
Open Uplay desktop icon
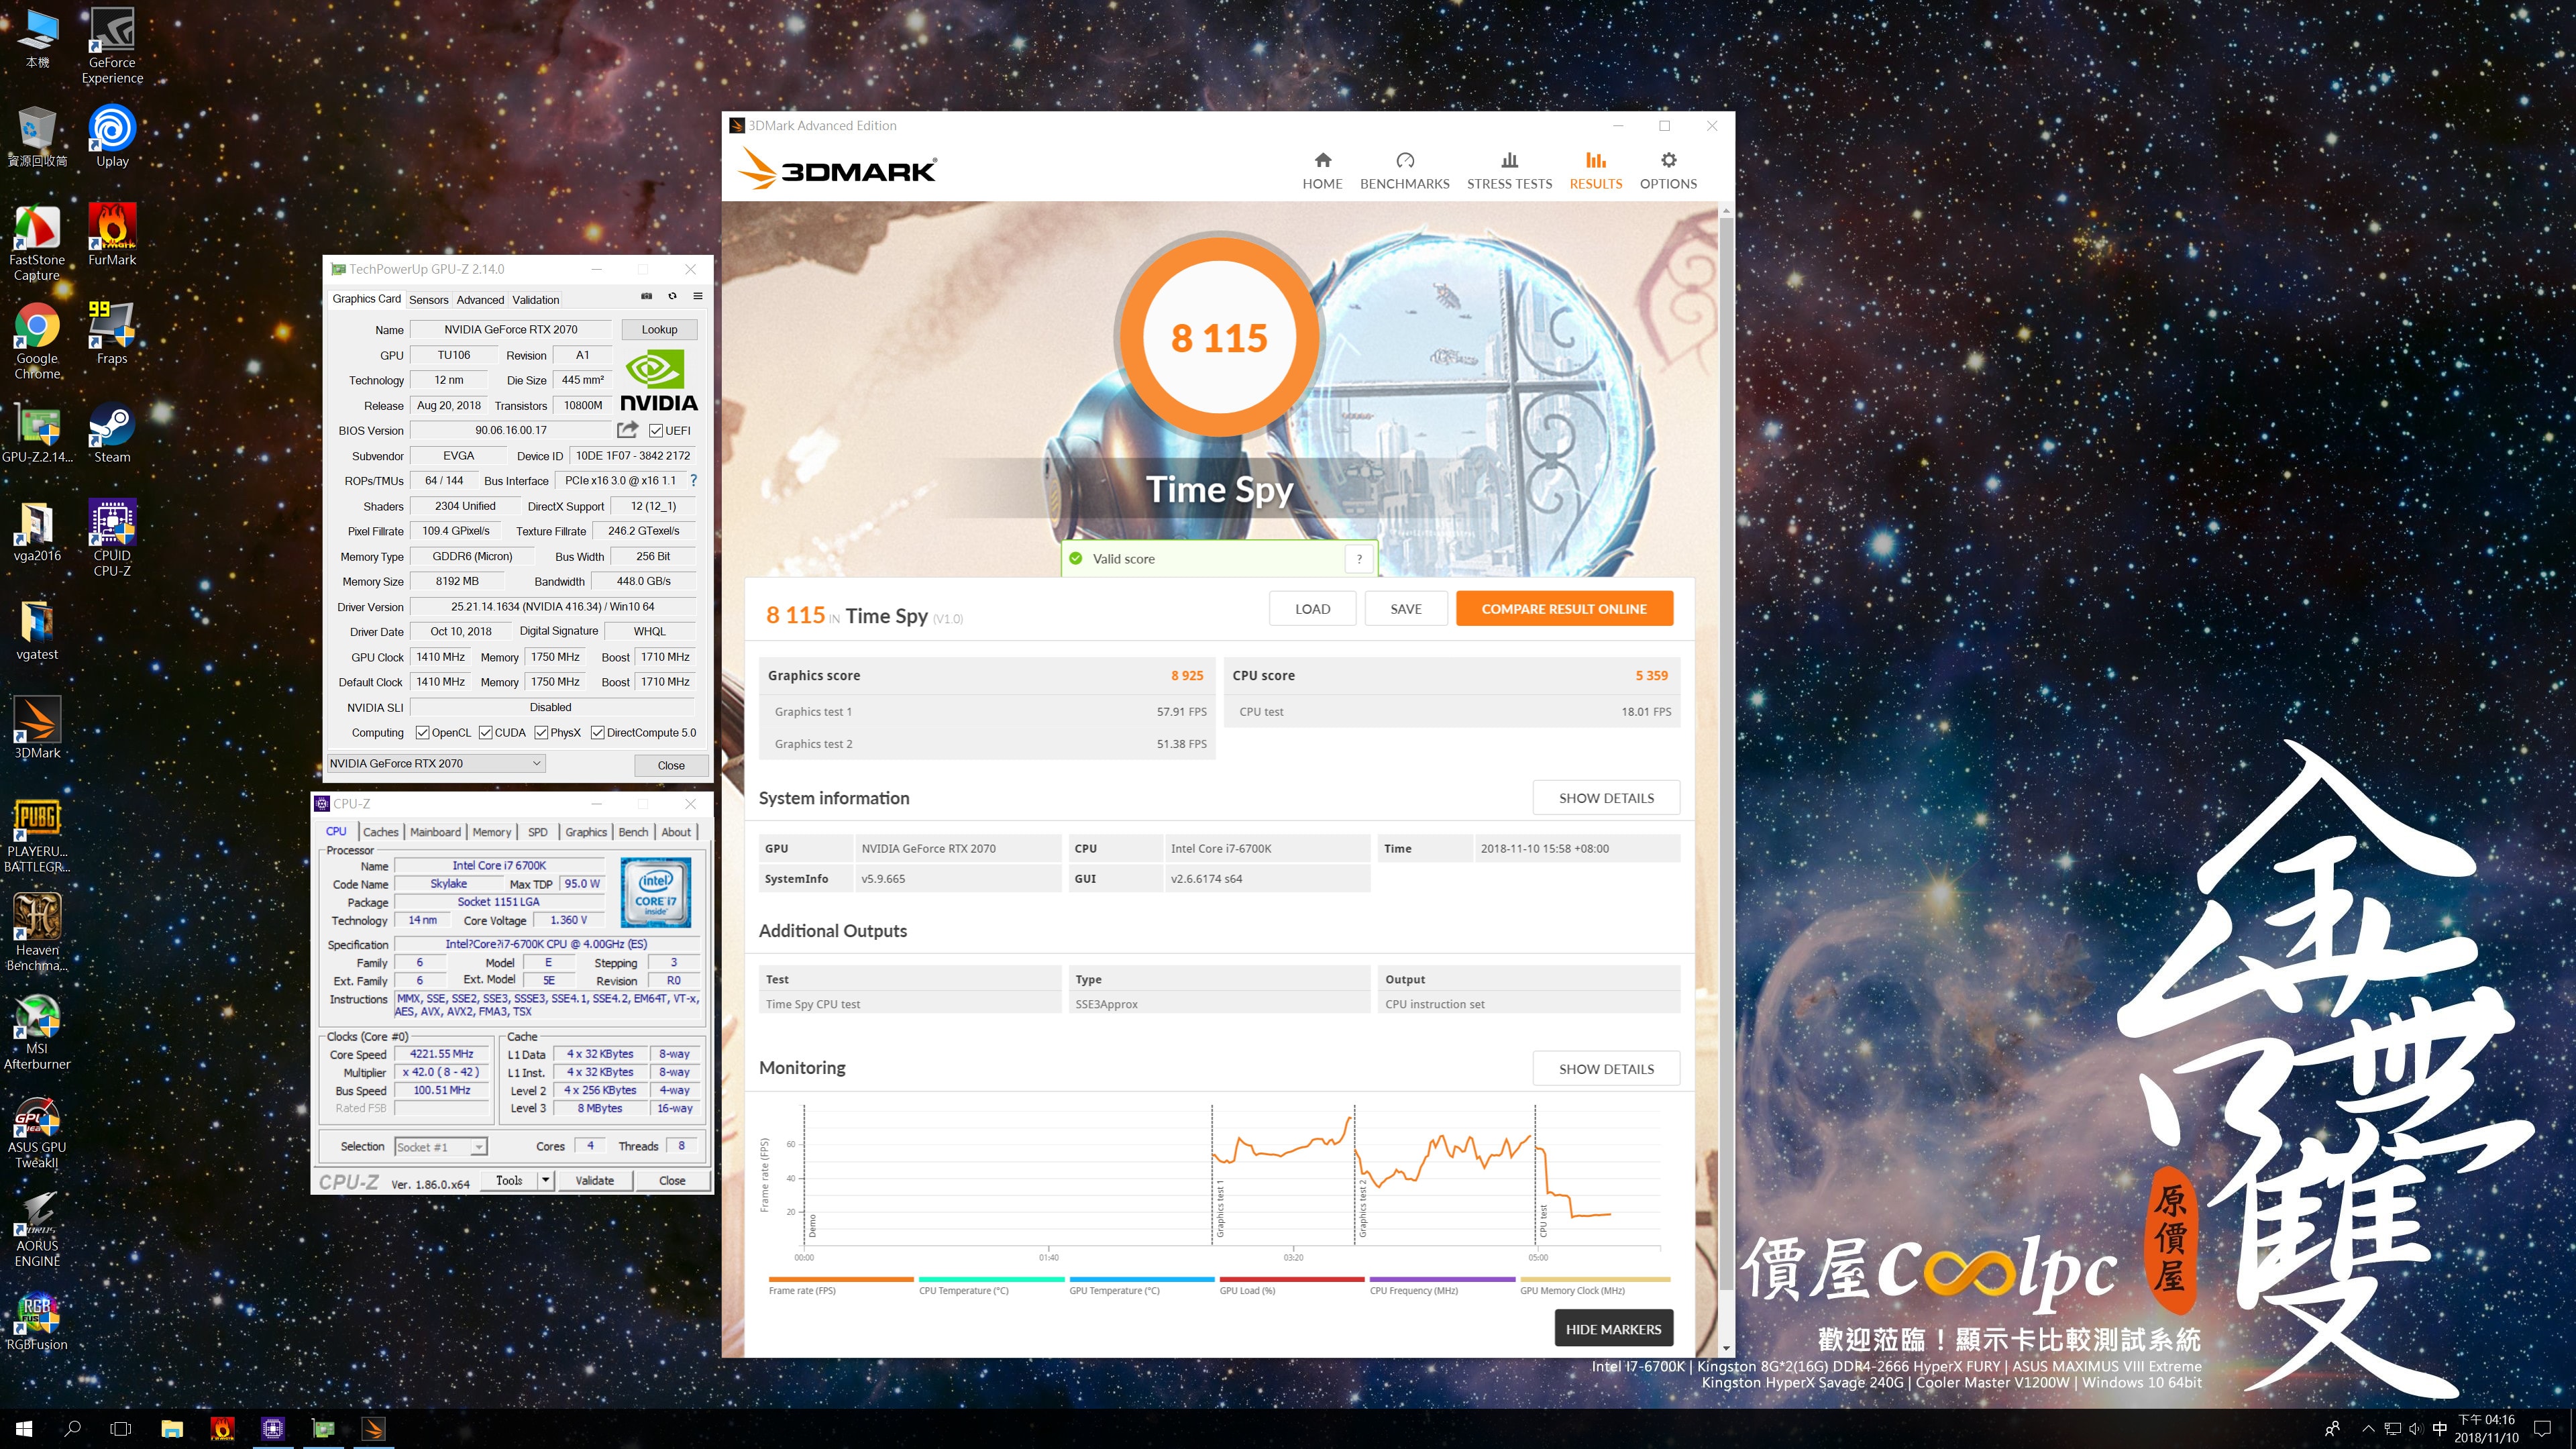pyautogui.click(x=112, y=136)
